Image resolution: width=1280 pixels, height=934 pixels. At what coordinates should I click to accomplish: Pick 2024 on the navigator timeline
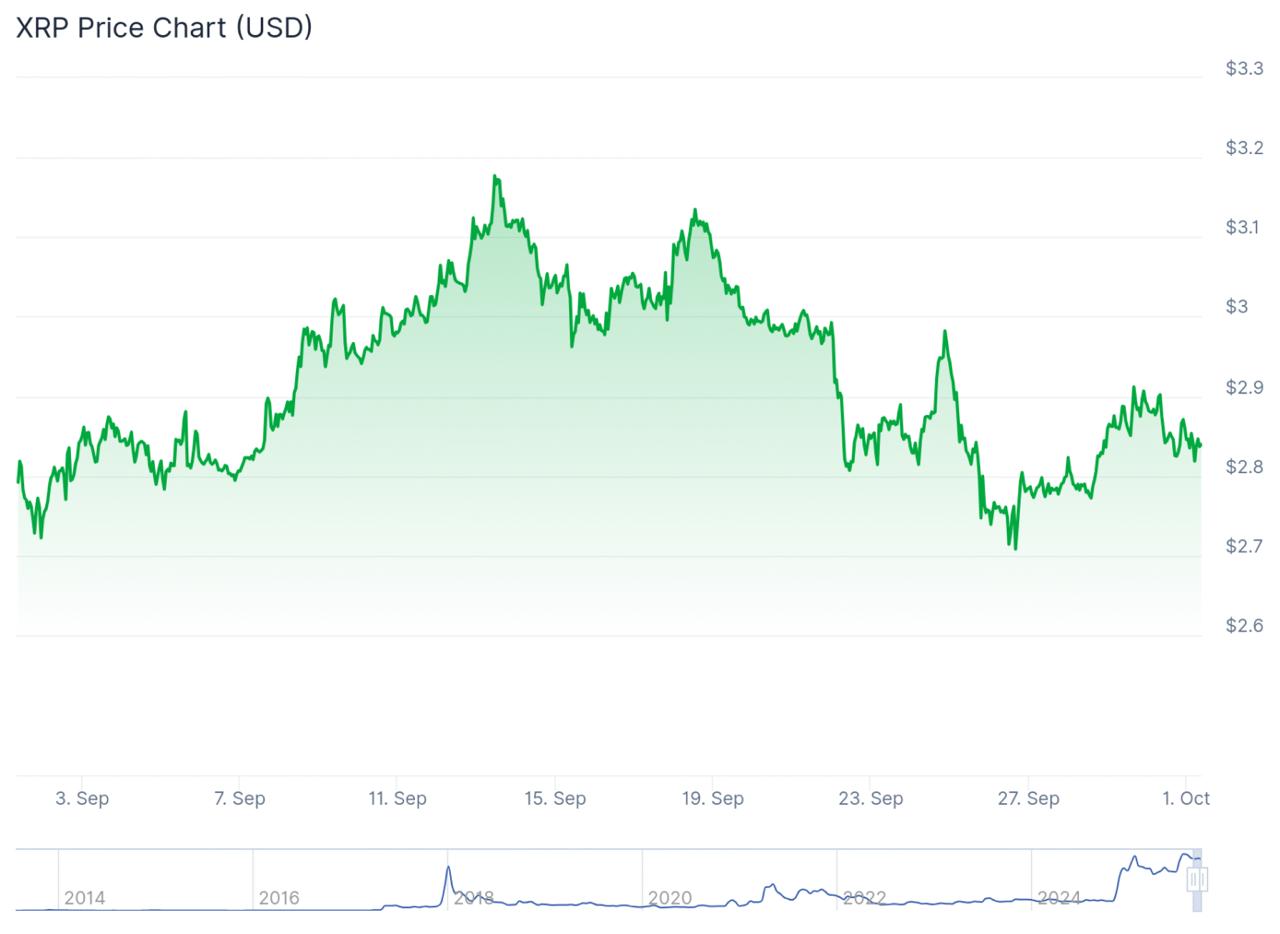tap(1059, 898)
